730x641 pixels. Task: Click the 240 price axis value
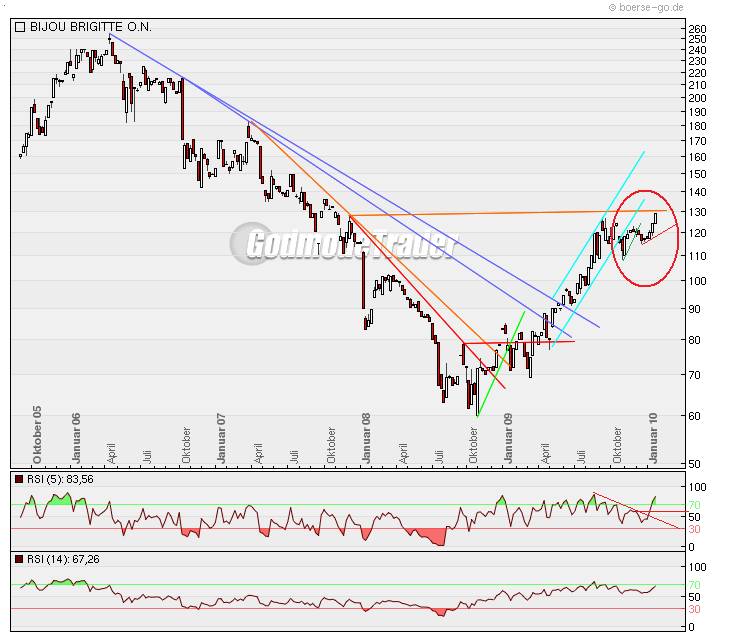(697, 50)
